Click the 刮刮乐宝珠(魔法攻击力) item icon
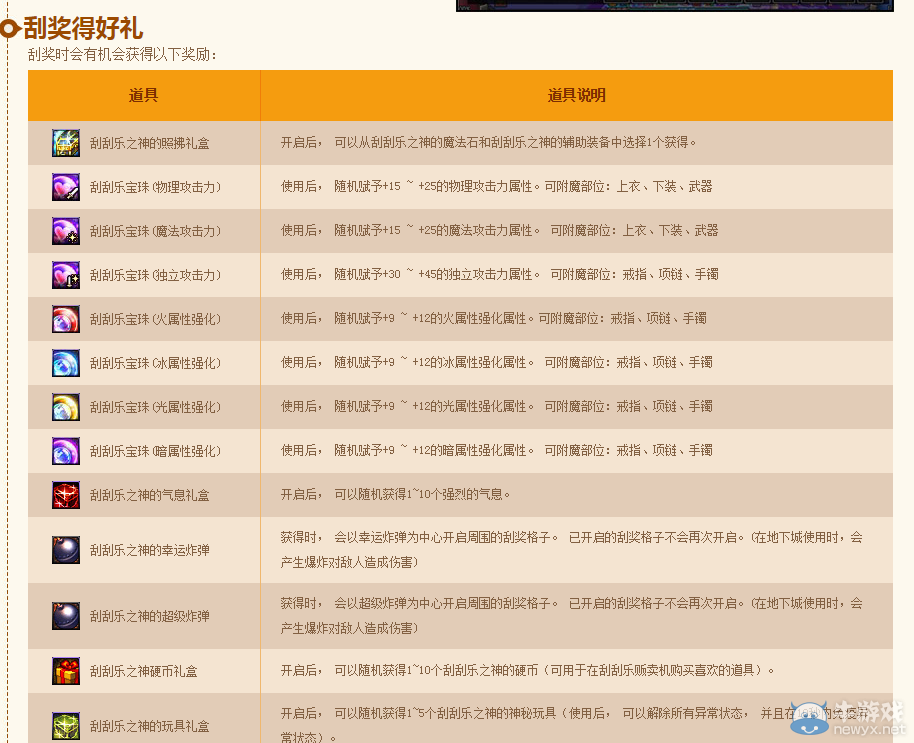 click(x=65, y=230)
